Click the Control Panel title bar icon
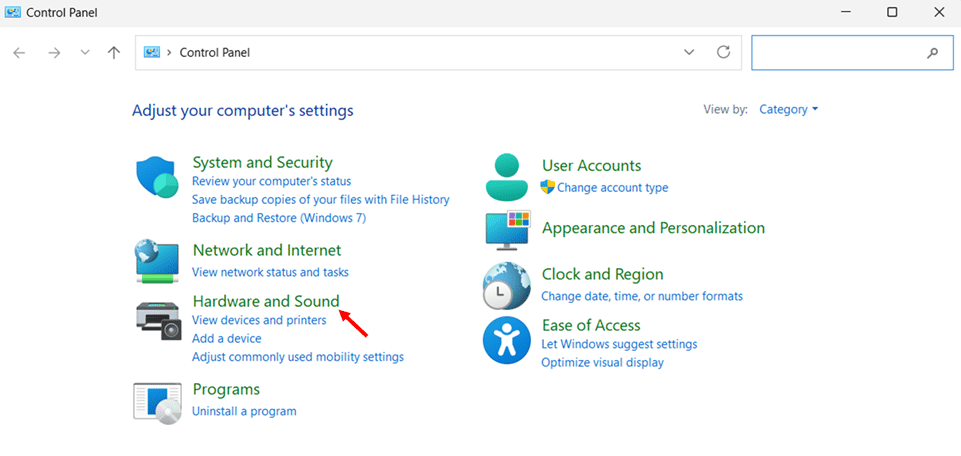This screenshot has width=961, height=456. 12,12
